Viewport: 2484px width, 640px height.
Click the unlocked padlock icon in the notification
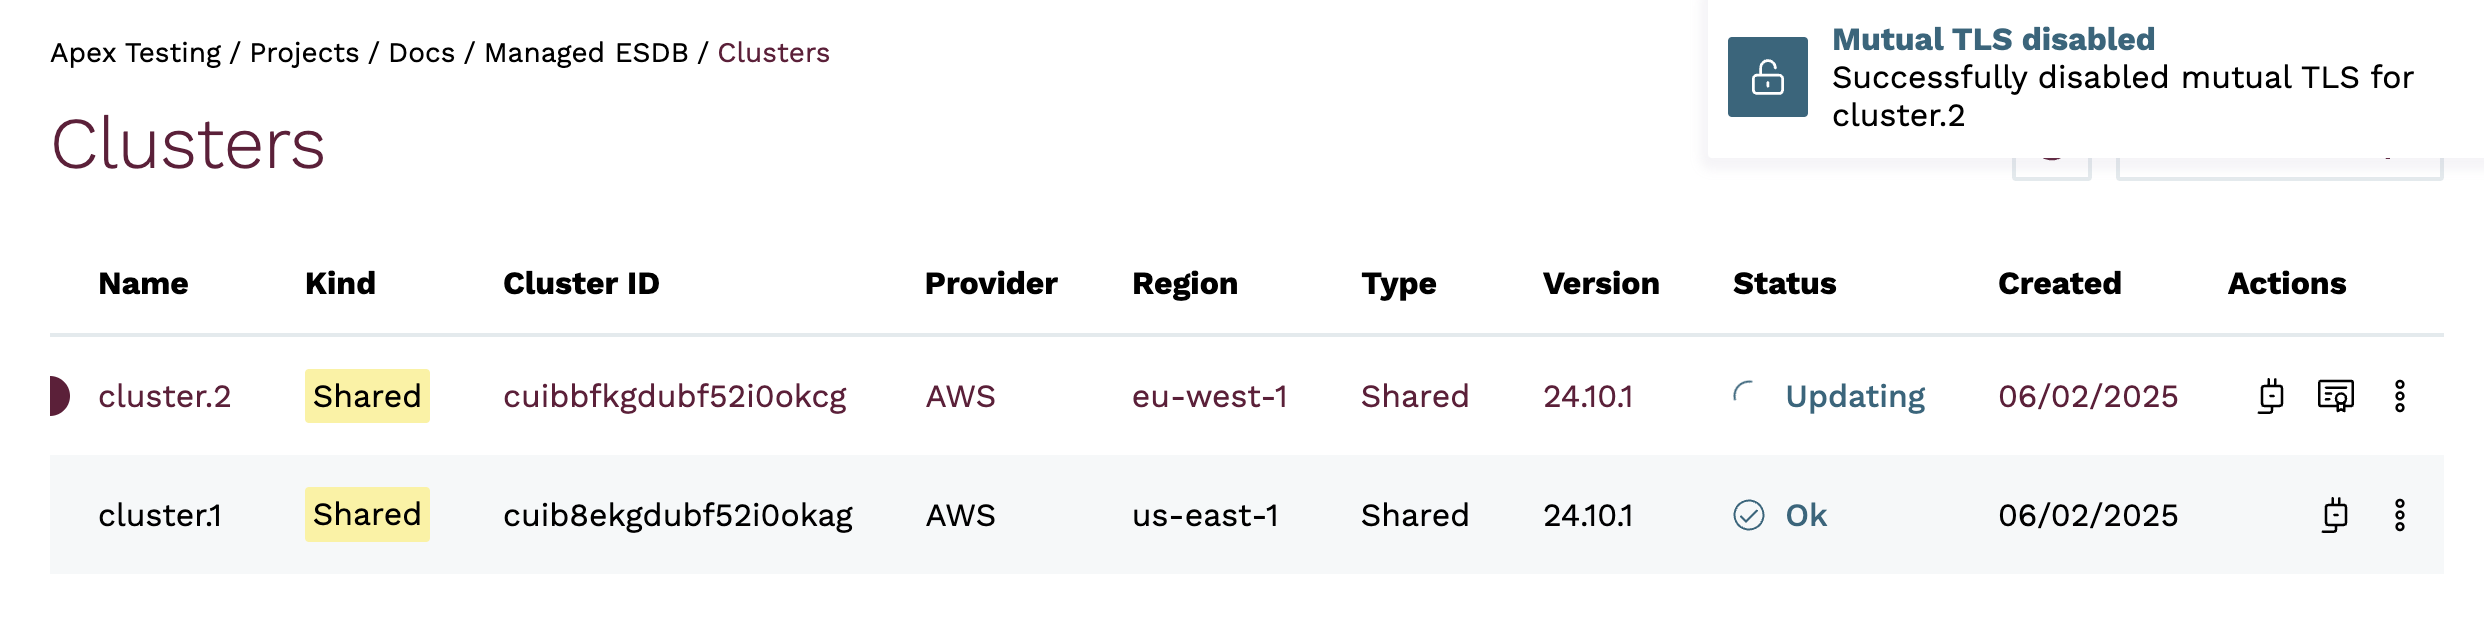pos(1767,77)
